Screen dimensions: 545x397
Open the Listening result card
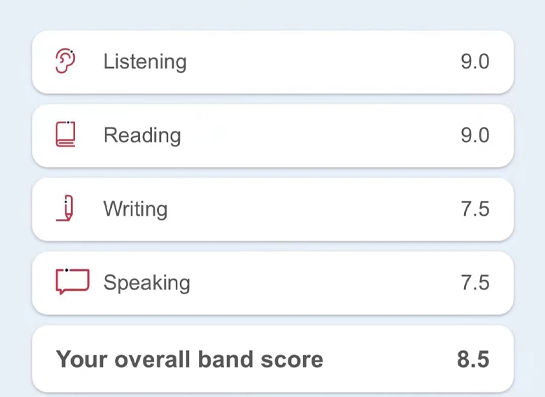(x=273, y=62)
